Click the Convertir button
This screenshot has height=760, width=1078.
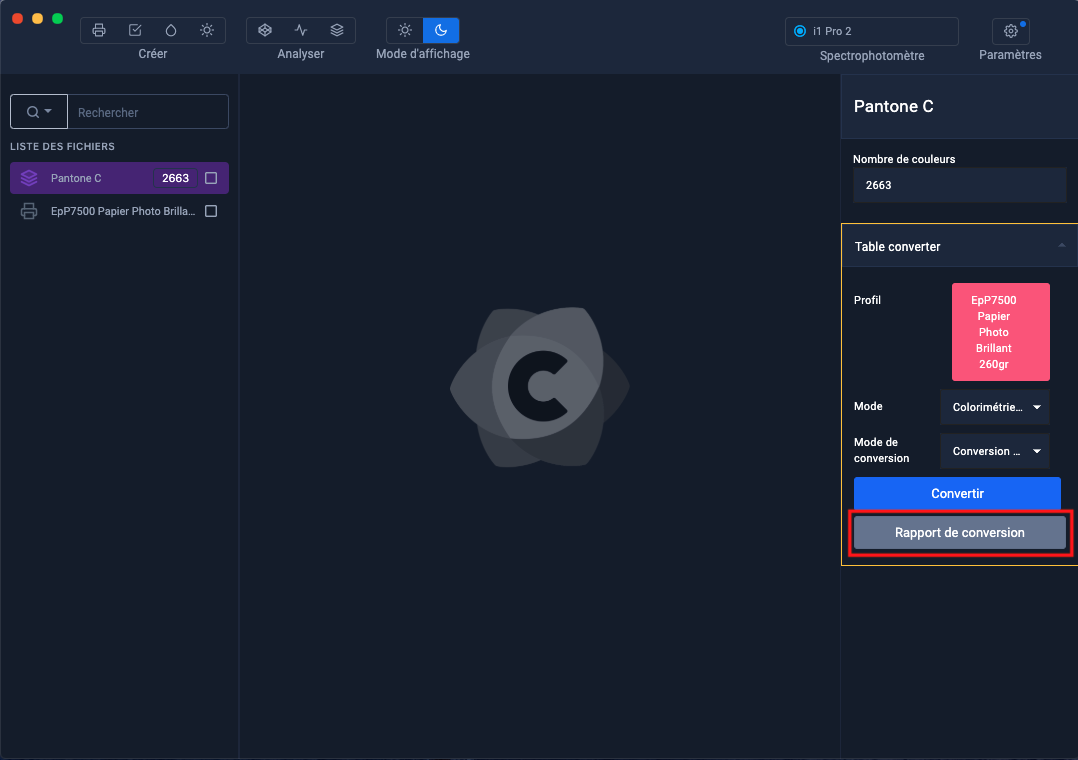[x=957, y=493]
